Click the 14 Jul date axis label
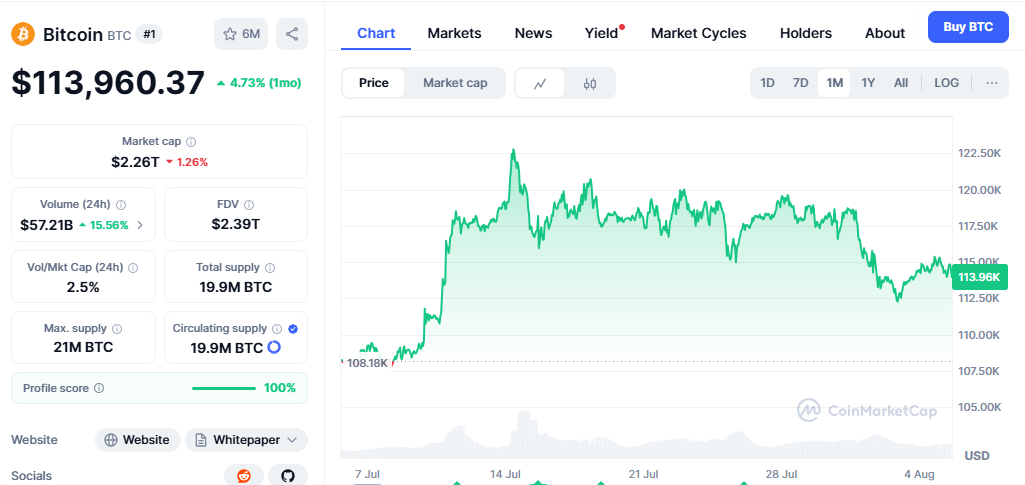Screen dimensions: 1025x485 [505, 474]
